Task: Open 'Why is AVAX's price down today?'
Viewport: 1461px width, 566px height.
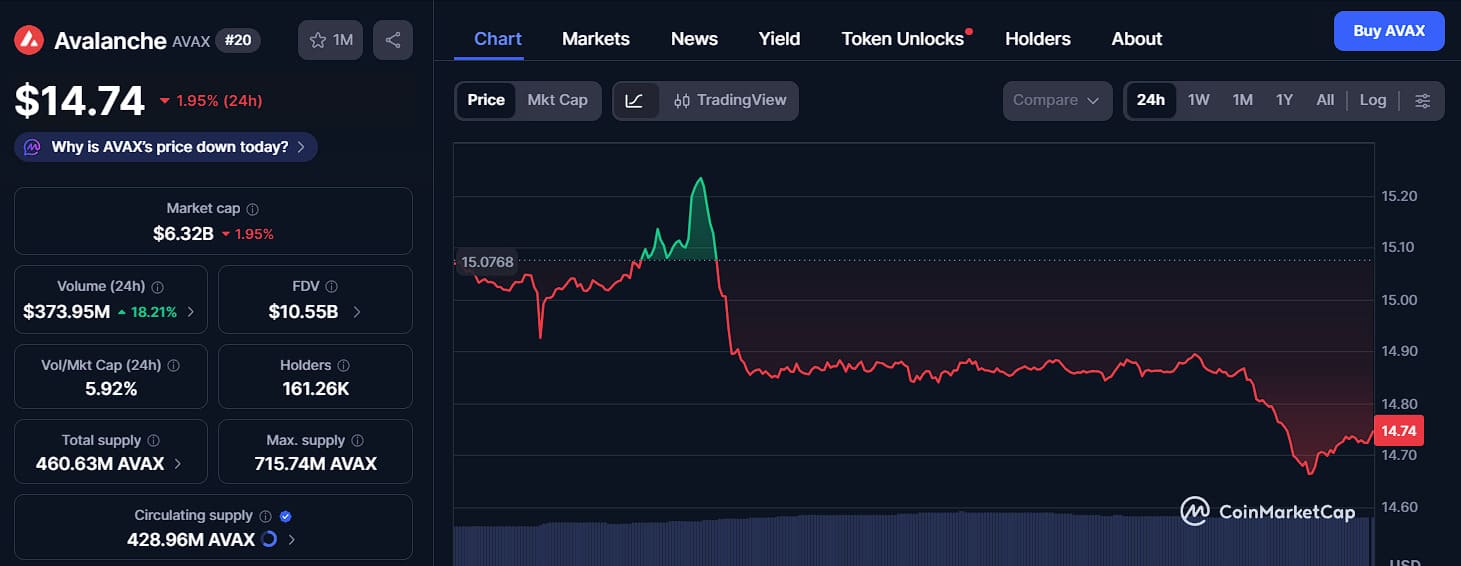Action: (166, 147)
